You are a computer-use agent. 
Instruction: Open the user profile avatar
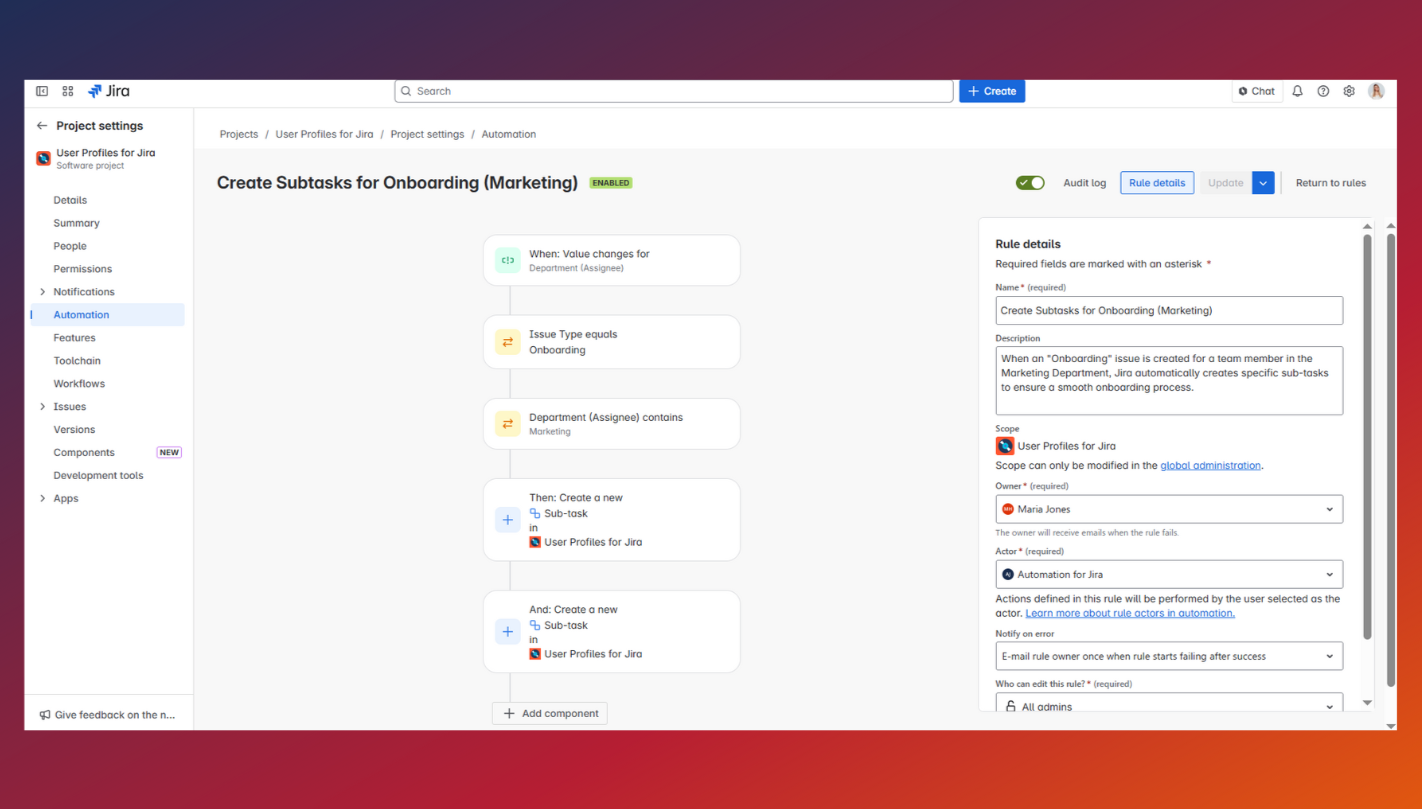click(x=1377, y=91)
